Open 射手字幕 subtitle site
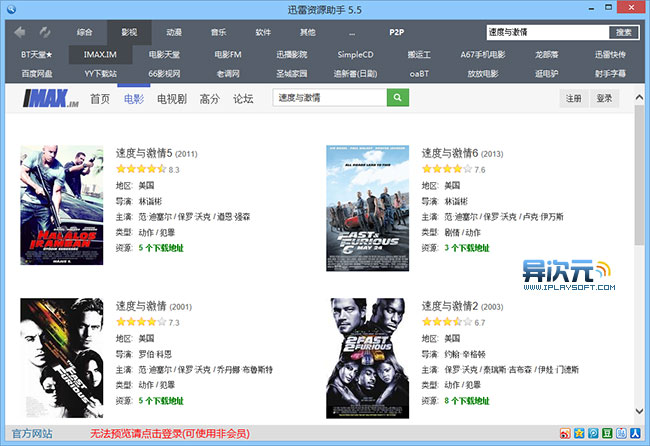 tap(610, 74)
